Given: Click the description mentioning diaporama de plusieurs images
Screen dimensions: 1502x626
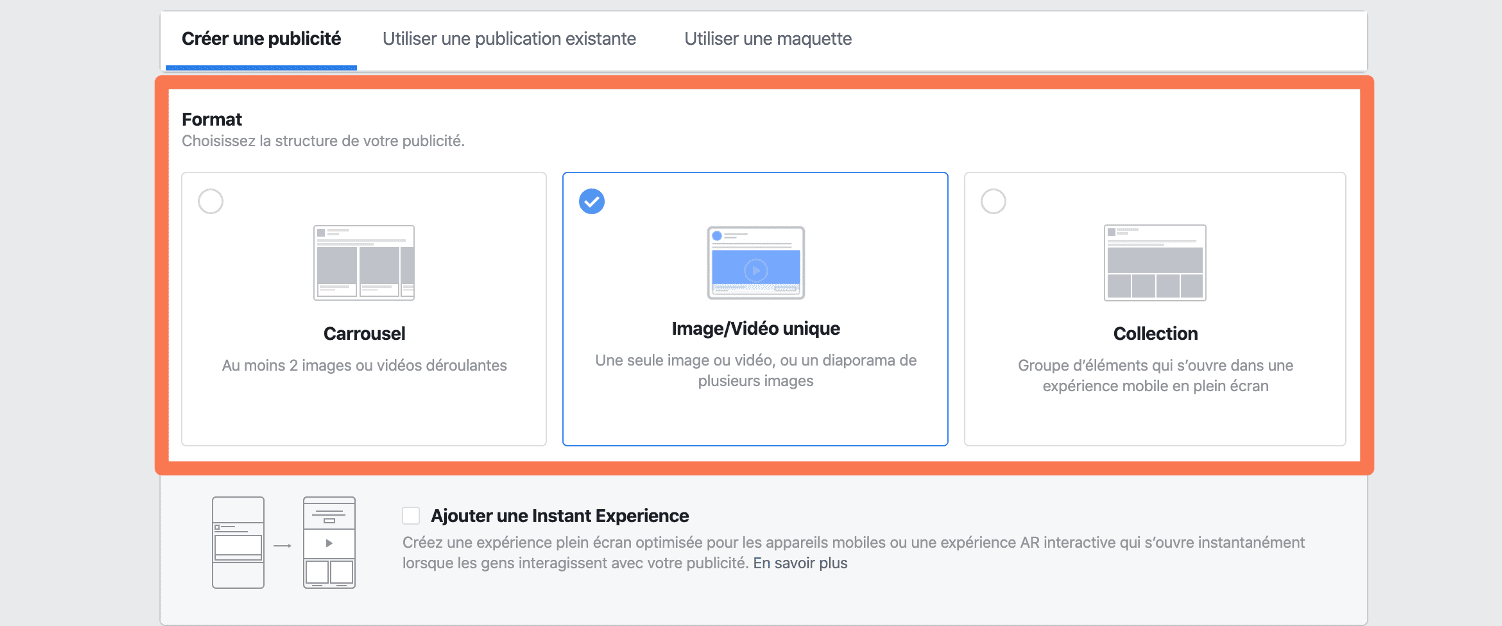Looking at the screenshot, I should click(755, 370).
